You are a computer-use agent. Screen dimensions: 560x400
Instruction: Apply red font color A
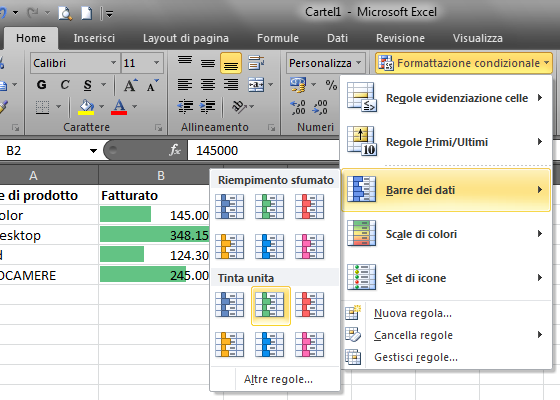[119, 106]
